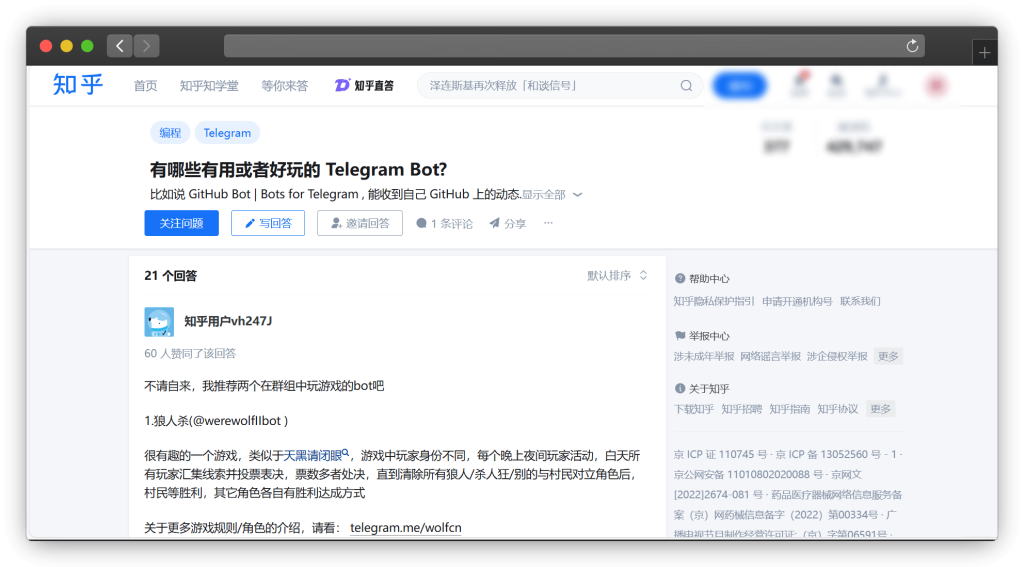Click 分享 share button
1024x567 pixels.
[507, 223]
